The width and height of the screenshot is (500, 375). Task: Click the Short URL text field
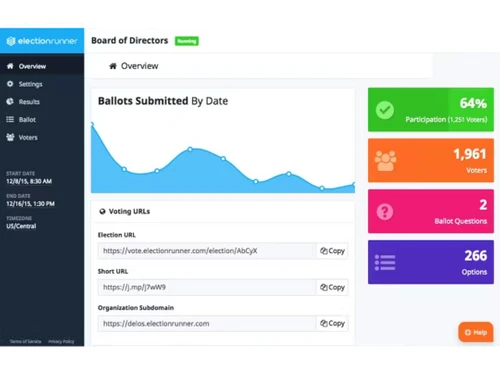tap(207, 287)
